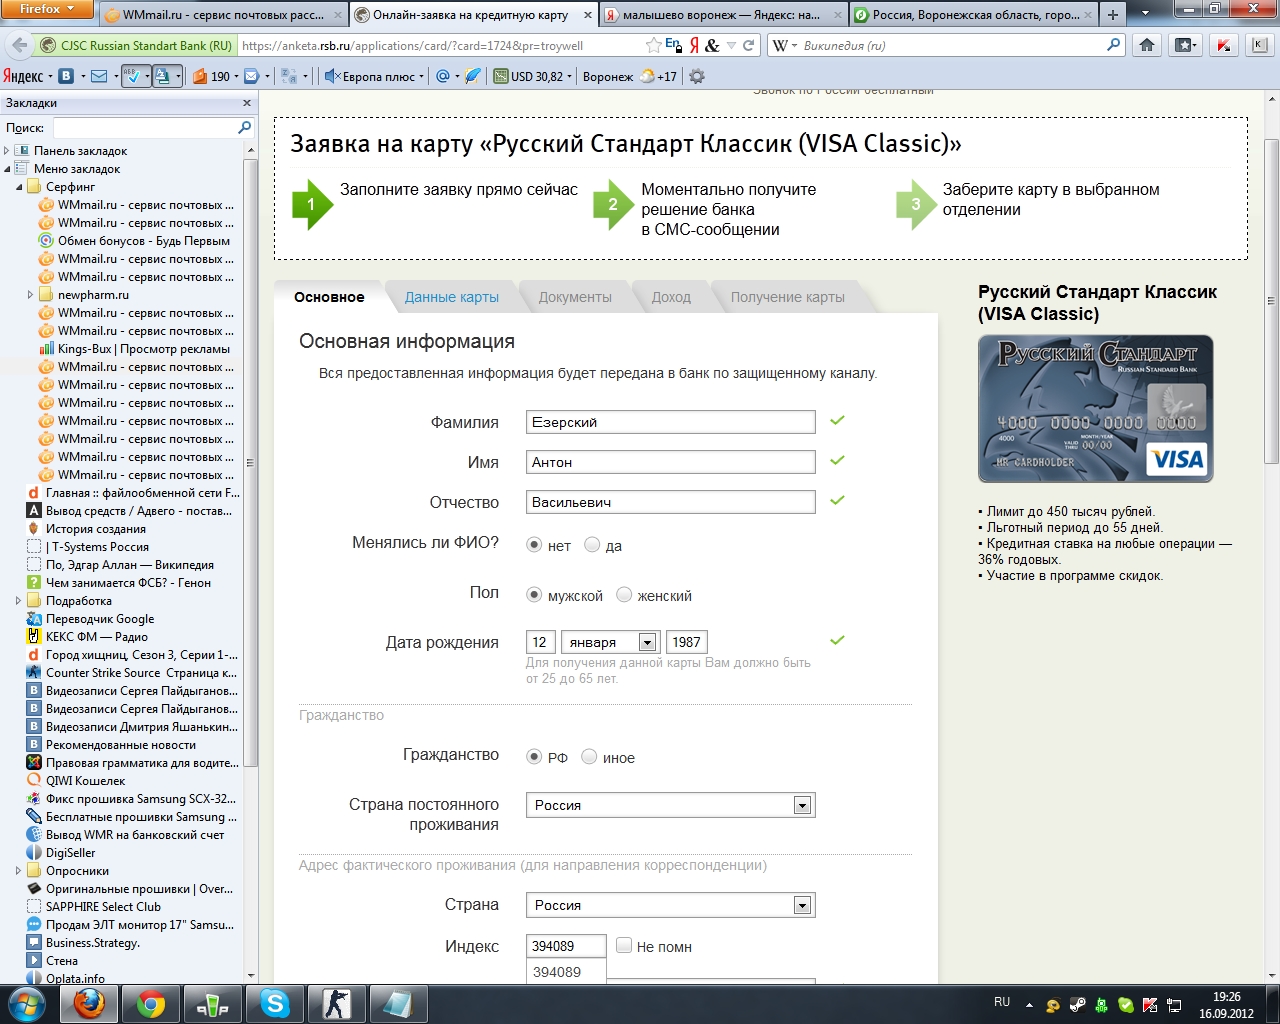
Task: Check the 'Не помн' index checkbox
Action: coord(624,945)
